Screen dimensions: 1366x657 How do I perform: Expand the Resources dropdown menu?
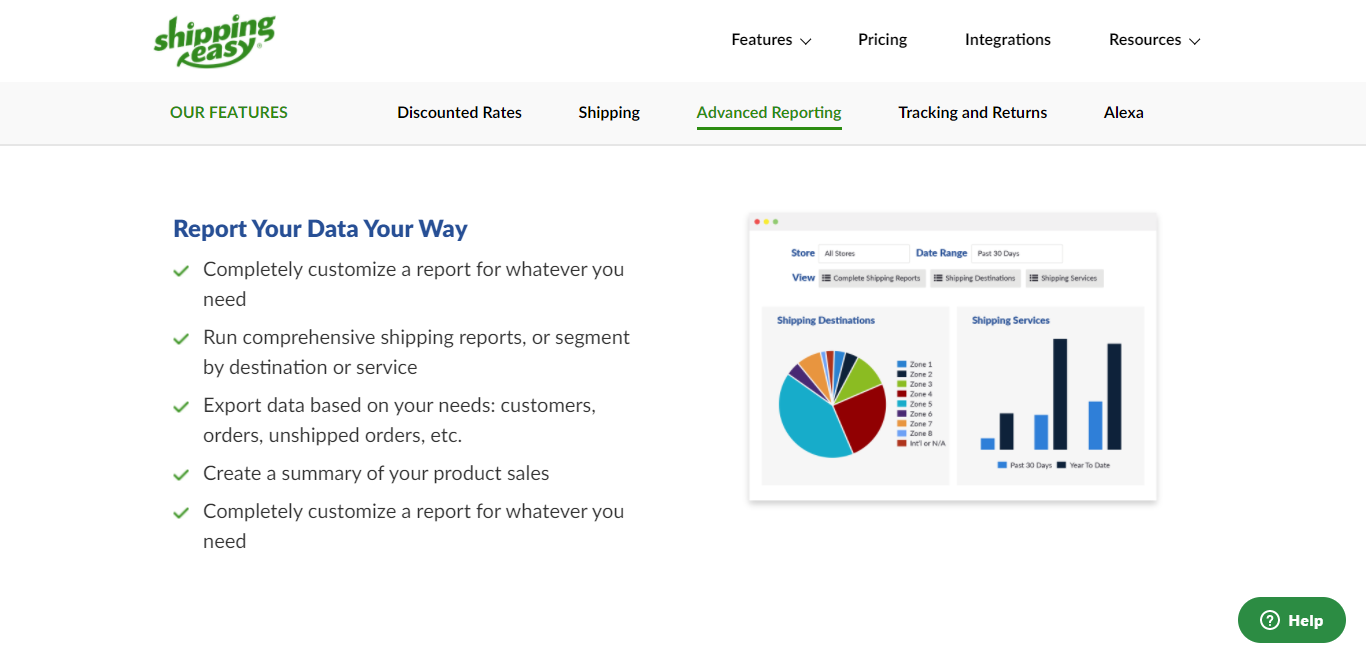tap(1154, 40)
